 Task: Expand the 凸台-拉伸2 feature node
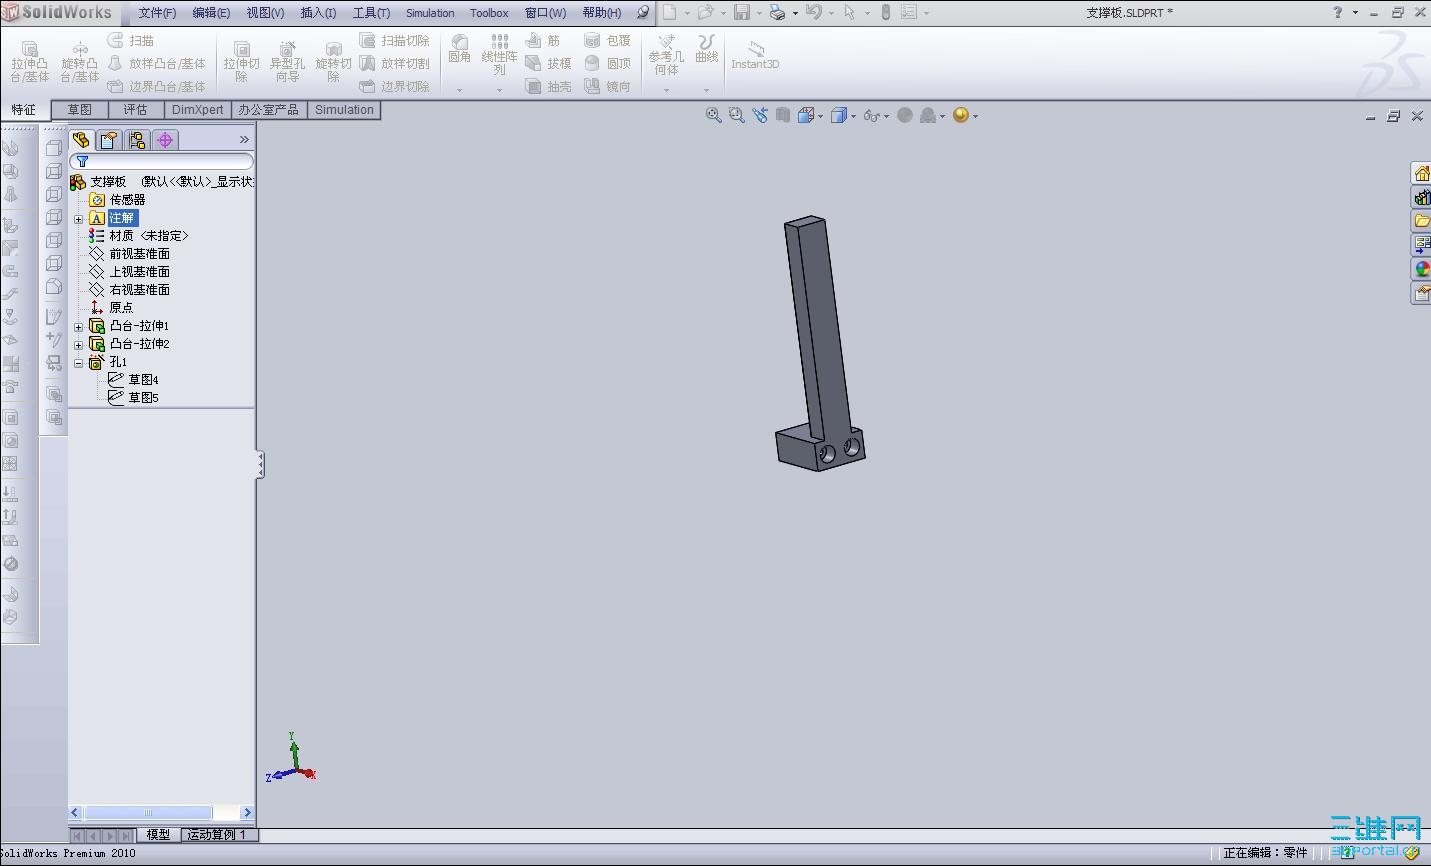[79, 344]
